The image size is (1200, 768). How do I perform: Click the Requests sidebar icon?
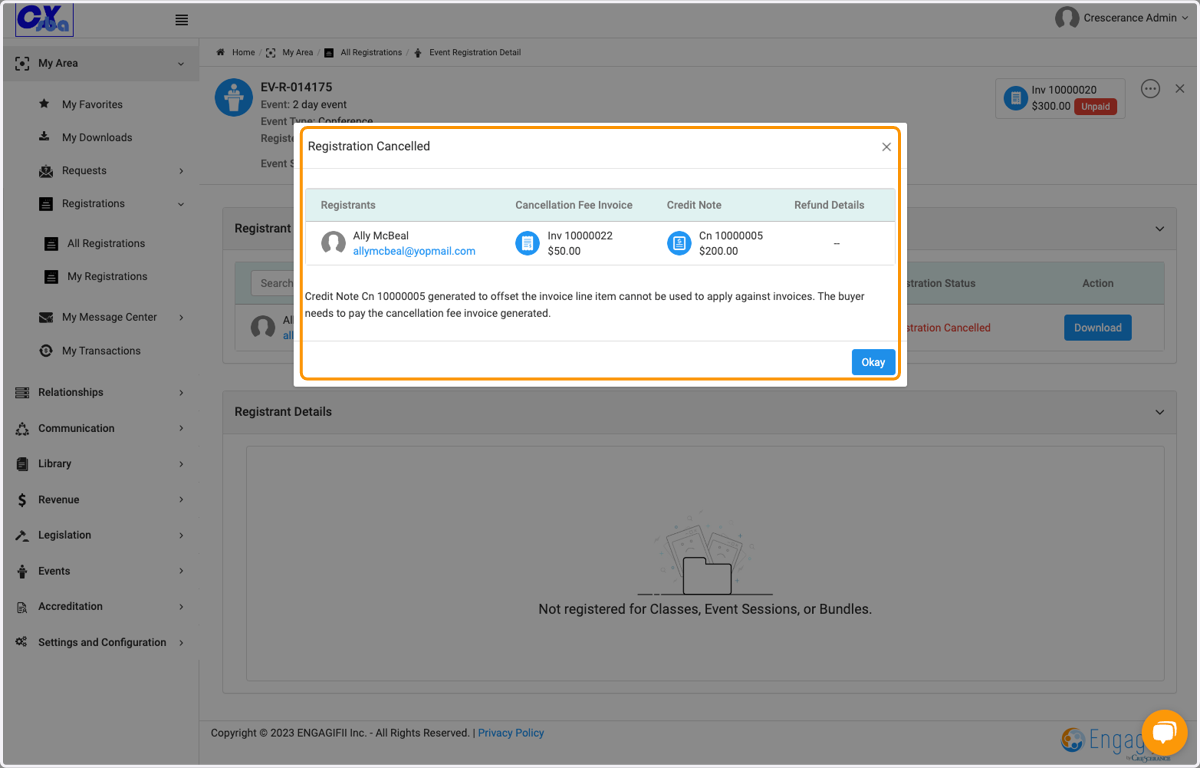point(46,171)
